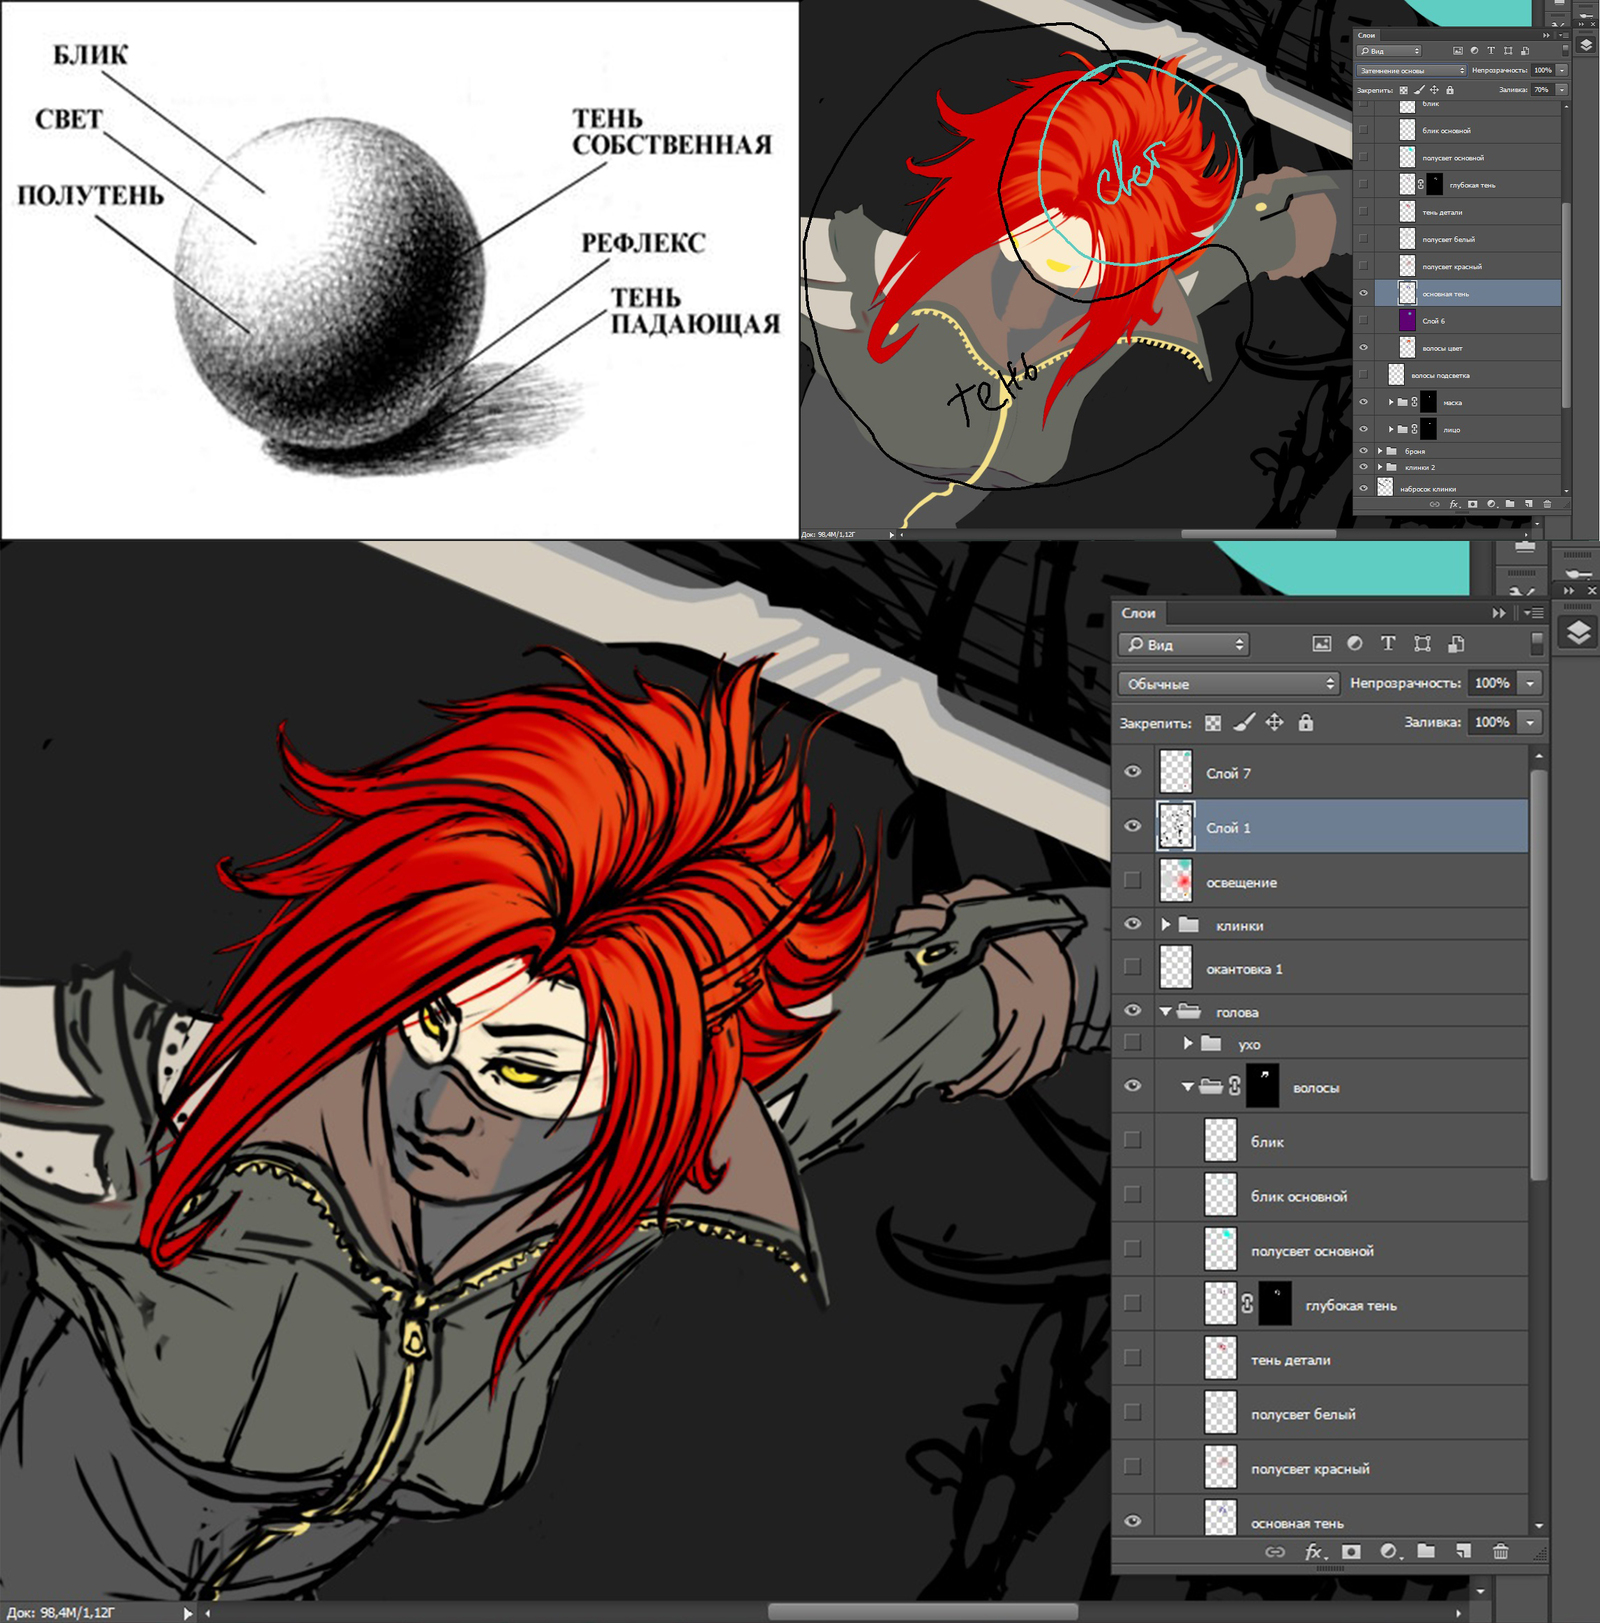Select the полусвет красный layer in large panel
The width and height of the screenshot is (1600, 1623).
click(1342, 1468)
